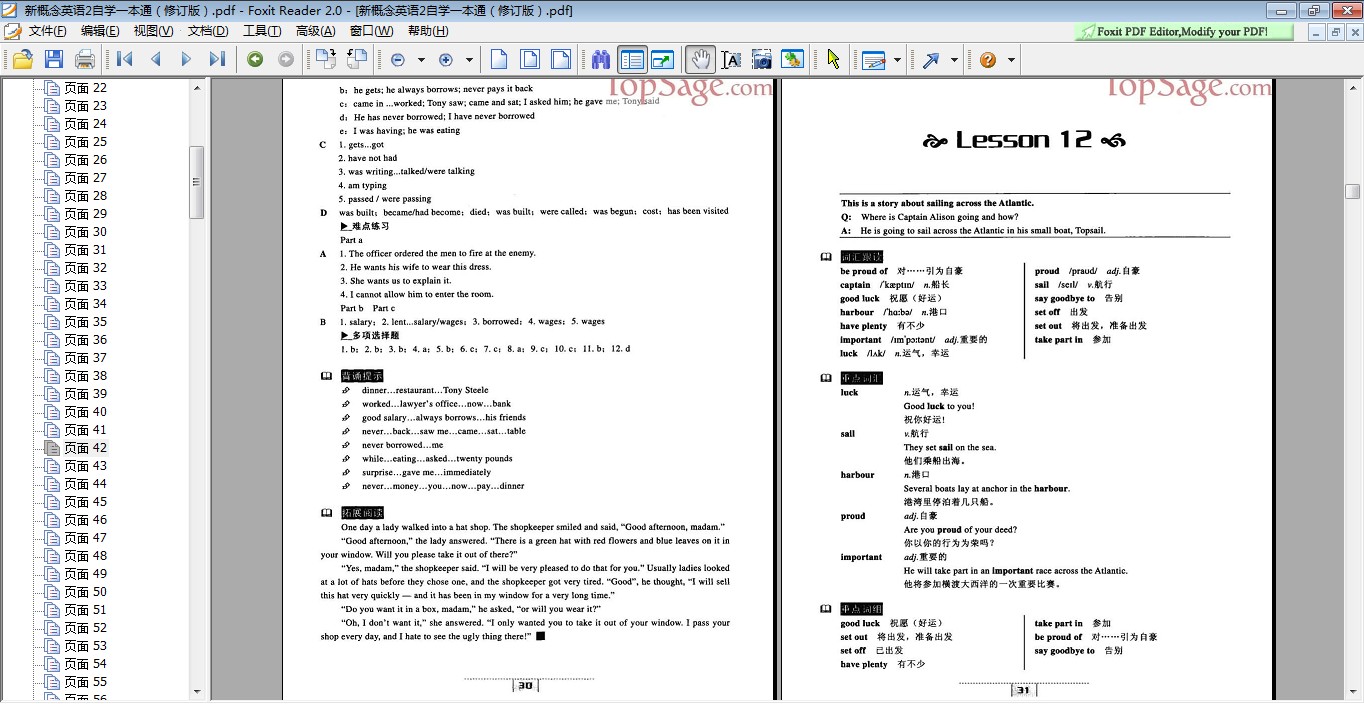
Task: Select 页面 22 in the page list
Action: pos(85,88)
